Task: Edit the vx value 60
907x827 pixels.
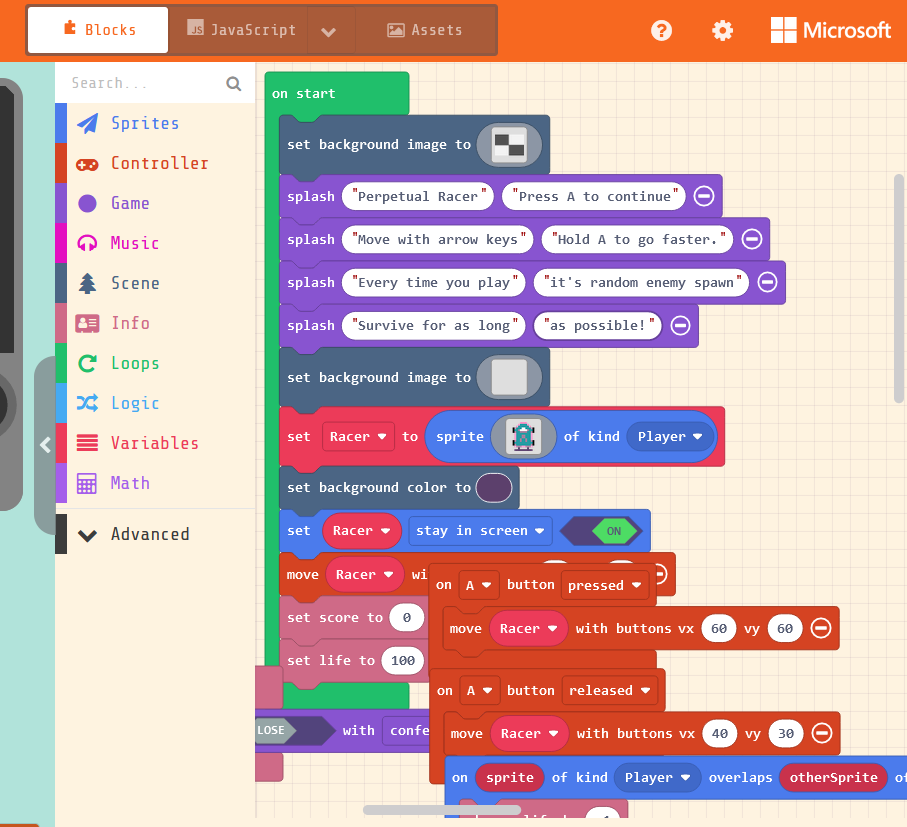Action: (x=718, y=628)
